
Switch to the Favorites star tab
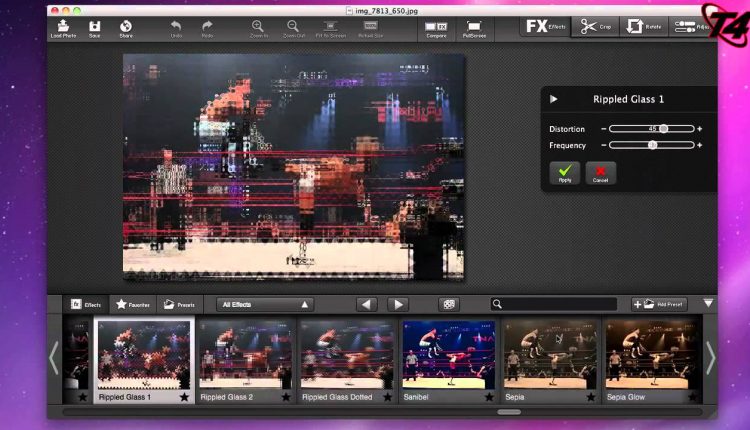tap(133, 305)
